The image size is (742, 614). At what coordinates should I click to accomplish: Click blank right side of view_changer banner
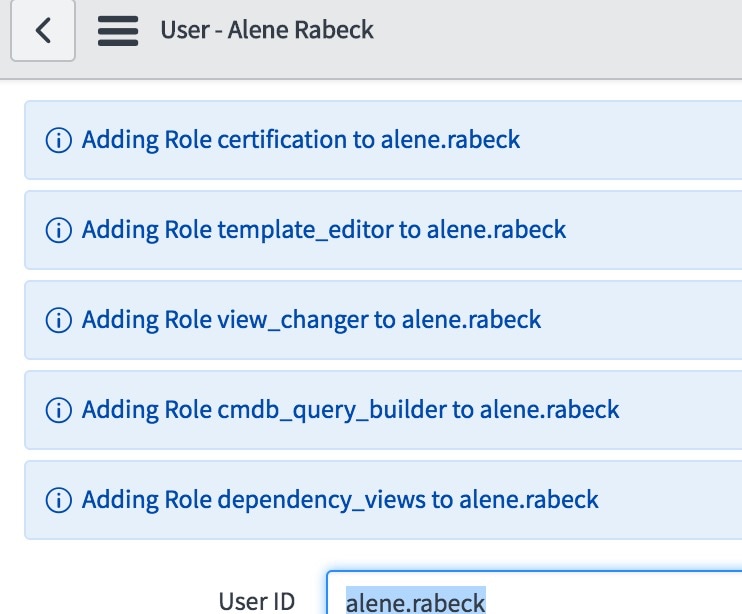[650, 320]
